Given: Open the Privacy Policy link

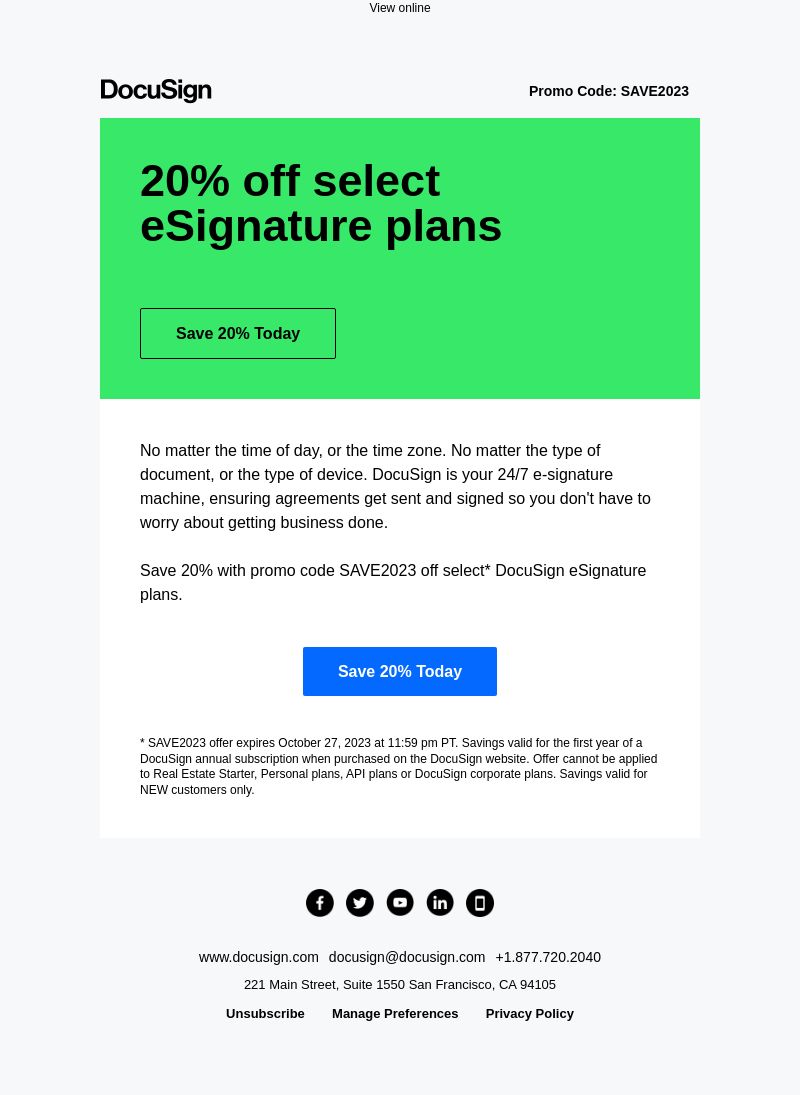Looking at the screenshot, I should point(530,1014).
